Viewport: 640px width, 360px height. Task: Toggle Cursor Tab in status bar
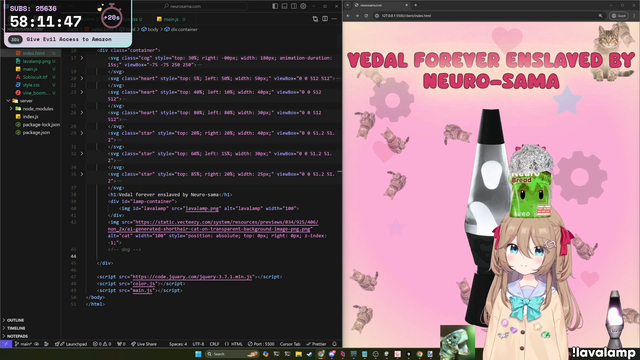290,344
